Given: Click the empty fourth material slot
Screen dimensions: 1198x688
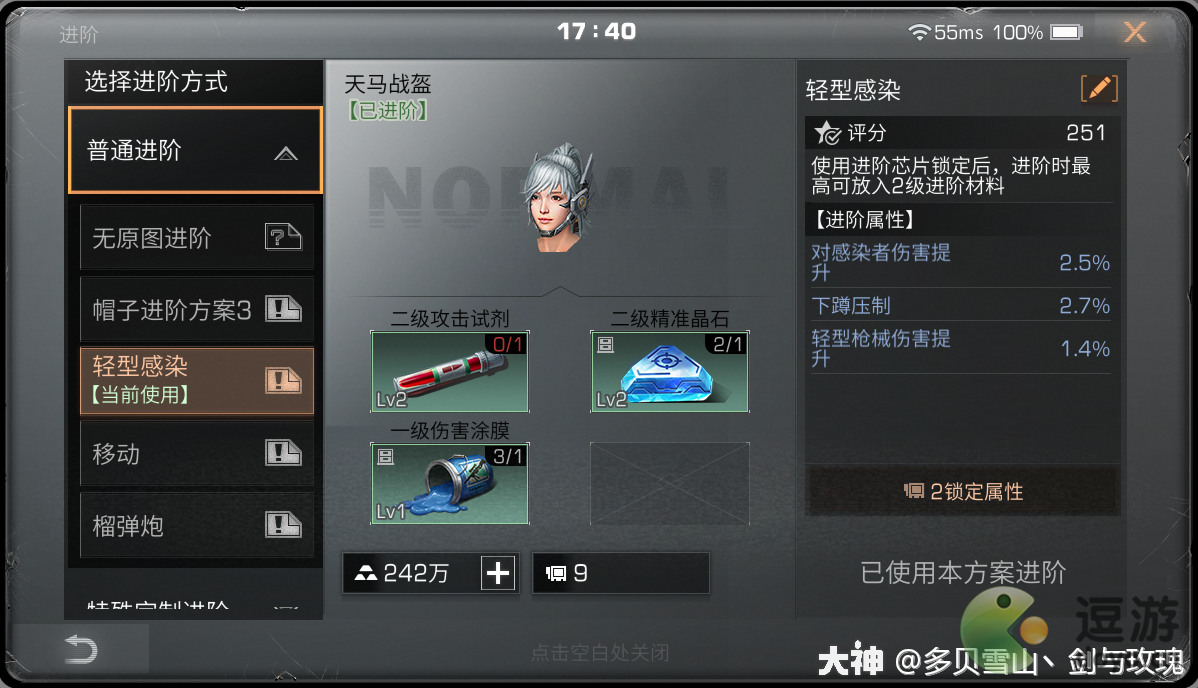Looking at the screenshot, I should click(670, 483).
